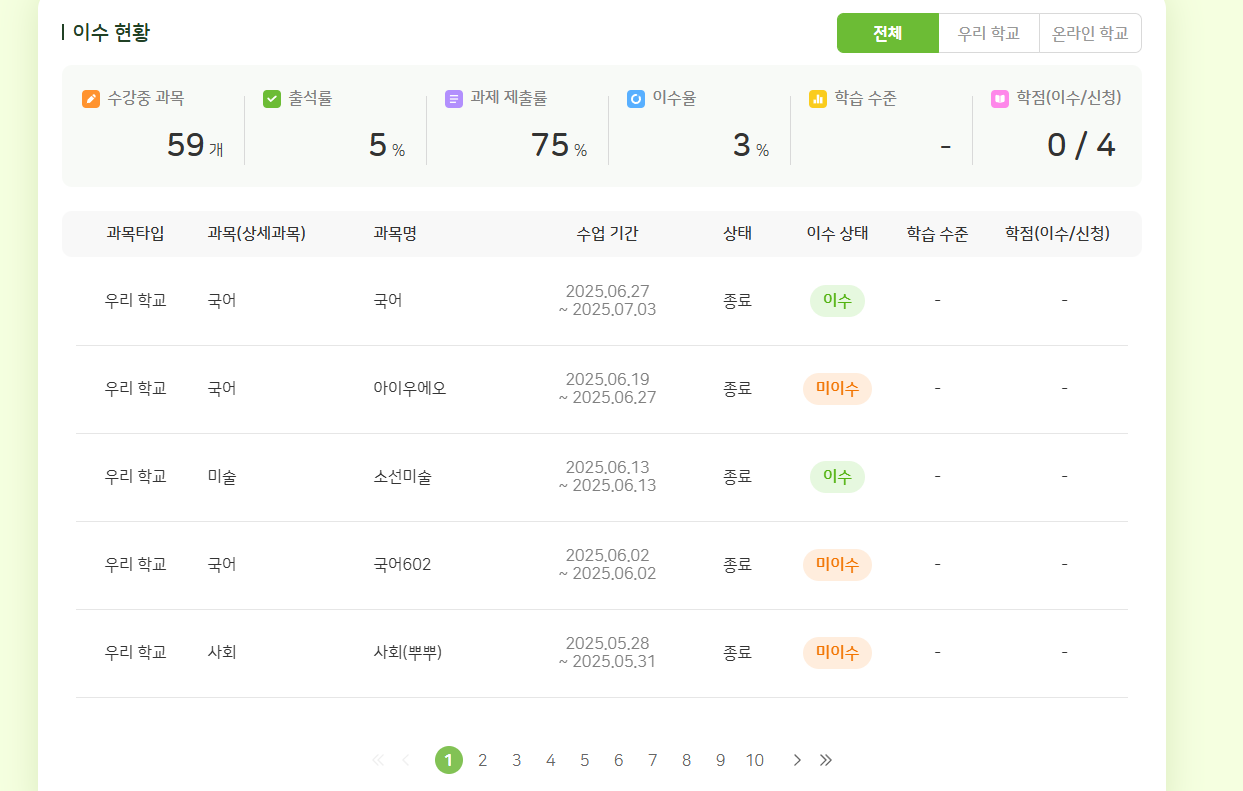The width and height of the screenshot is (1243, 791).
Task: Open page 2 of the course list
Action: point(482,760)
